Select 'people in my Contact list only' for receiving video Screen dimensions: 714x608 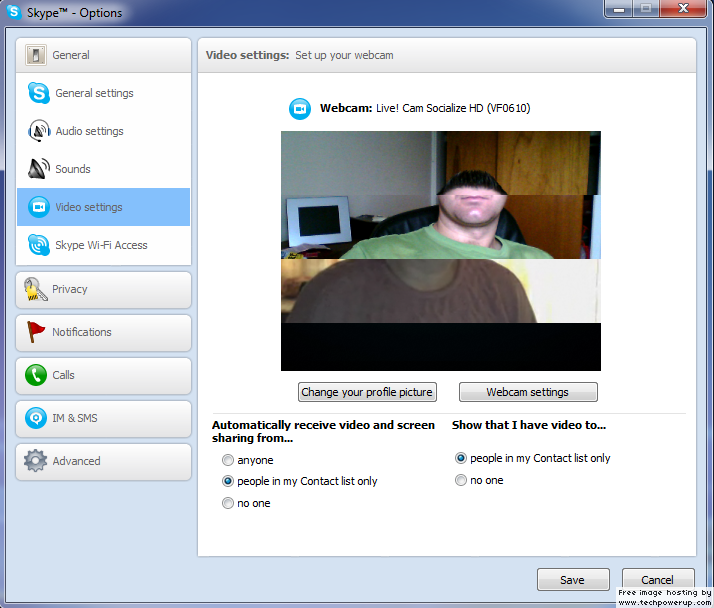tap(228, 481)
